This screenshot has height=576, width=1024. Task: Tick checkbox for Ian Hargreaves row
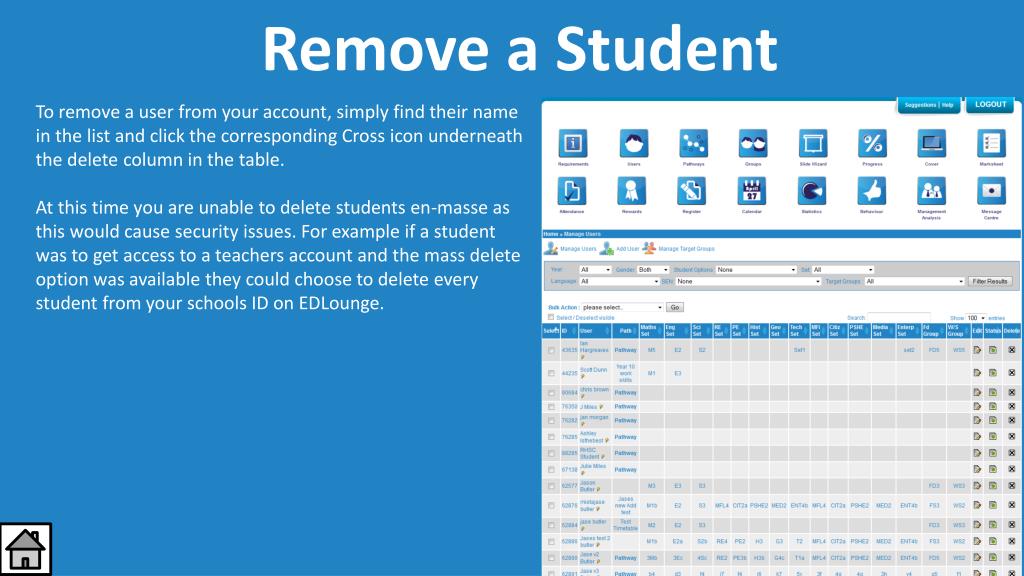551,351
